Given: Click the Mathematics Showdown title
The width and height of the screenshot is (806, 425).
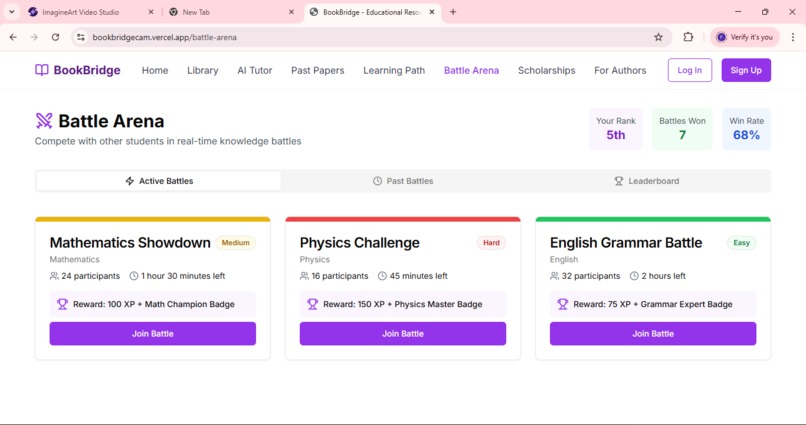Looking at the screenshot, I should pos(130,243).
